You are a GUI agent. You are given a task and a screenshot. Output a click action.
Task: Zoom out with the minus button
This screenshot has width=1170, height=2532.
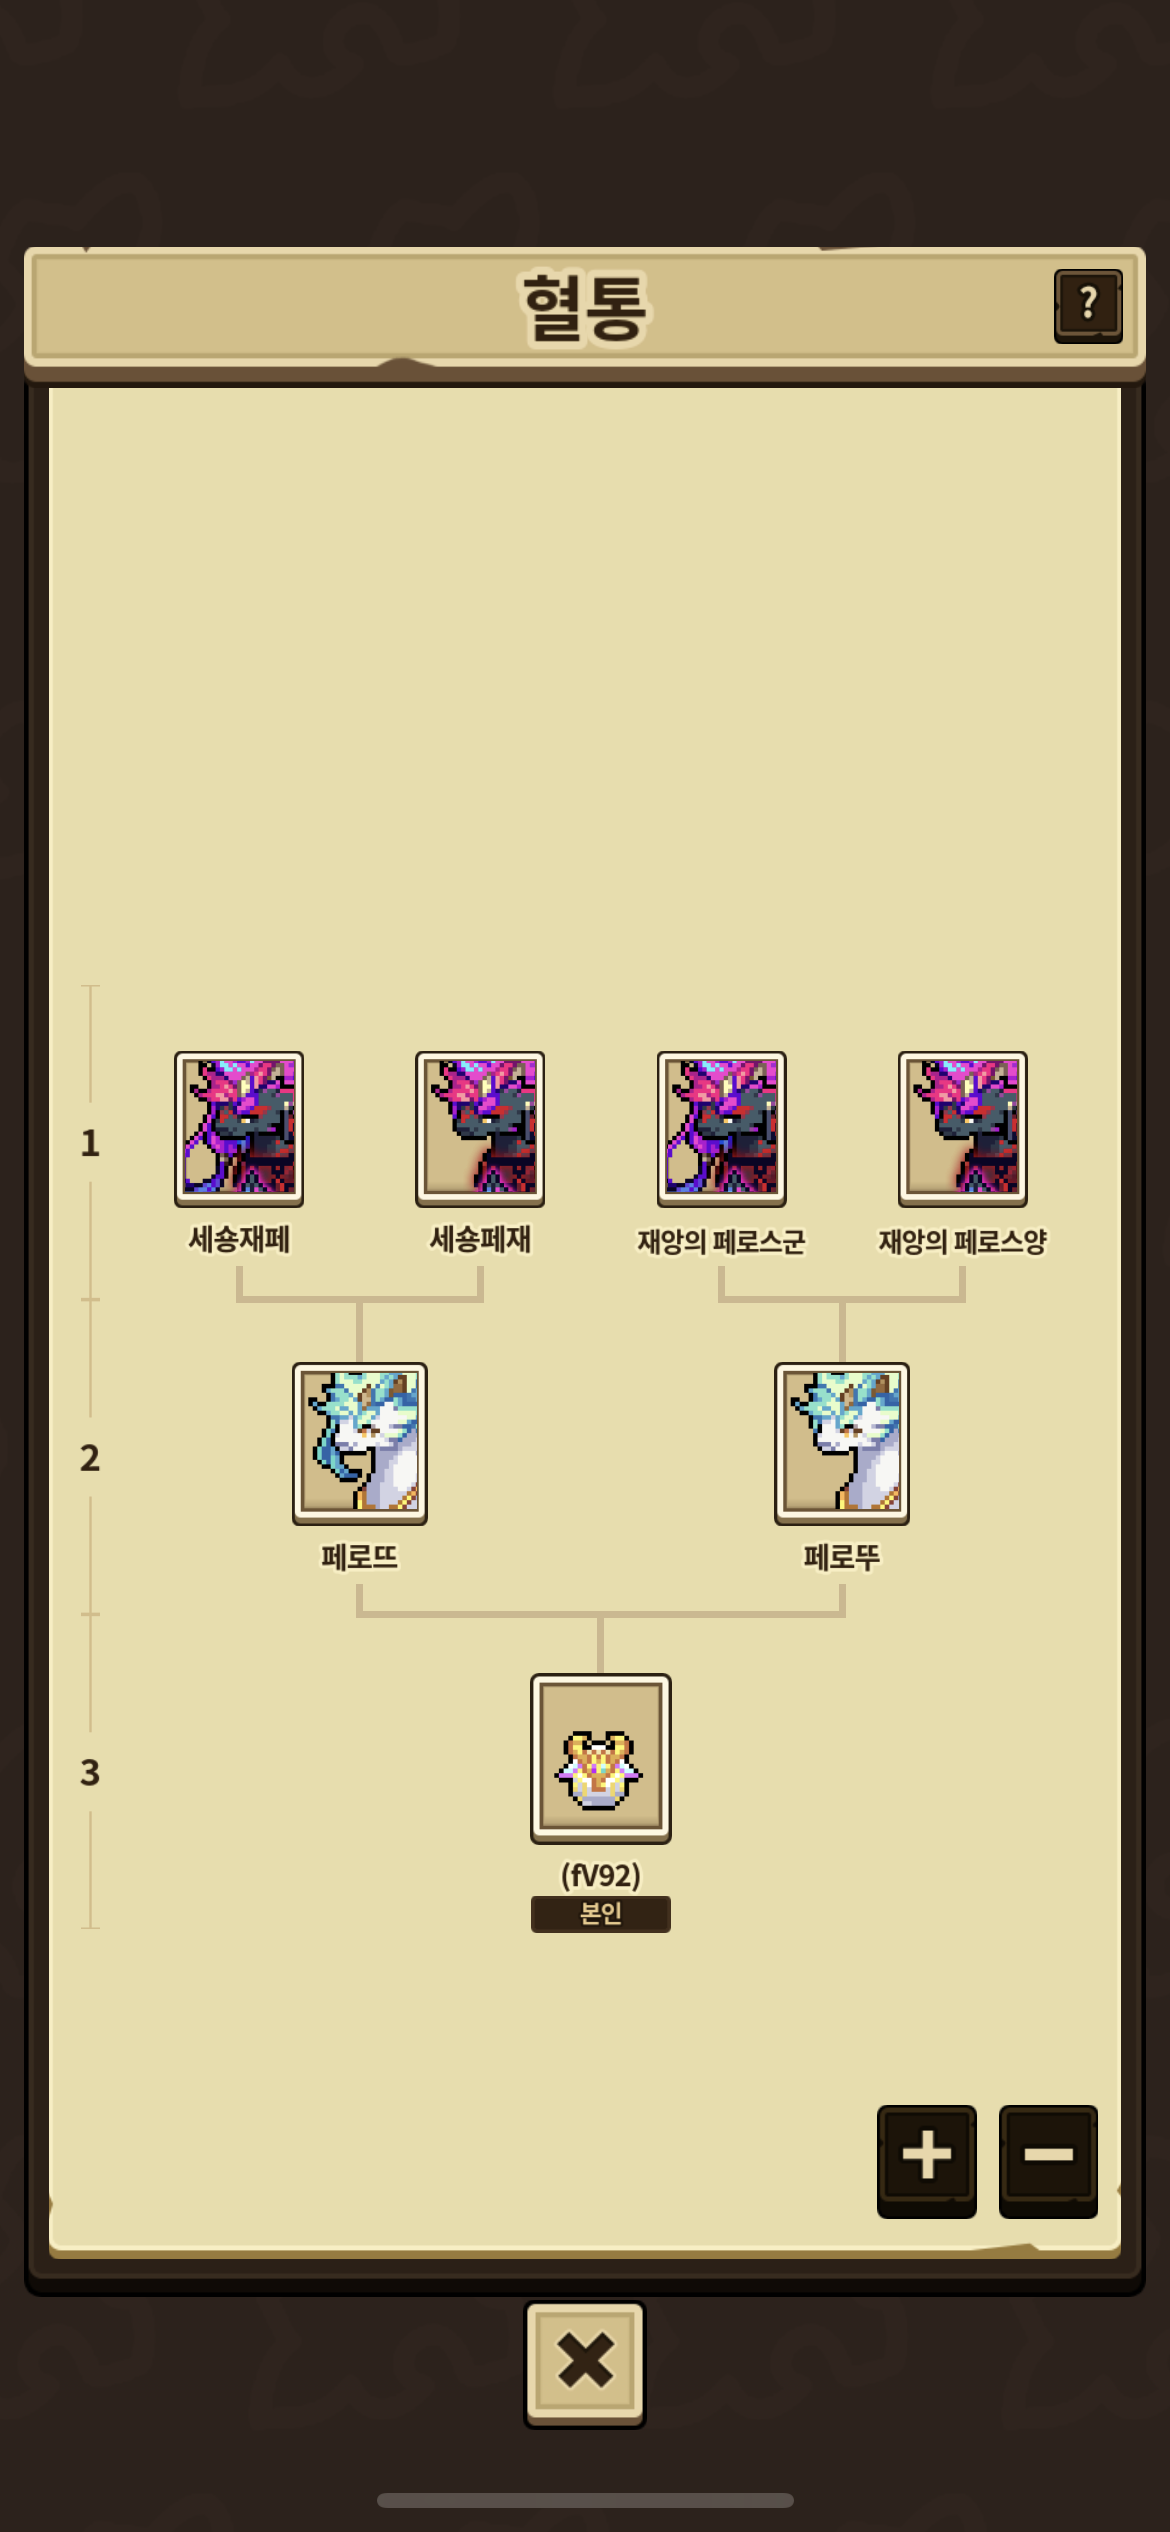tap(1048, 2160)
